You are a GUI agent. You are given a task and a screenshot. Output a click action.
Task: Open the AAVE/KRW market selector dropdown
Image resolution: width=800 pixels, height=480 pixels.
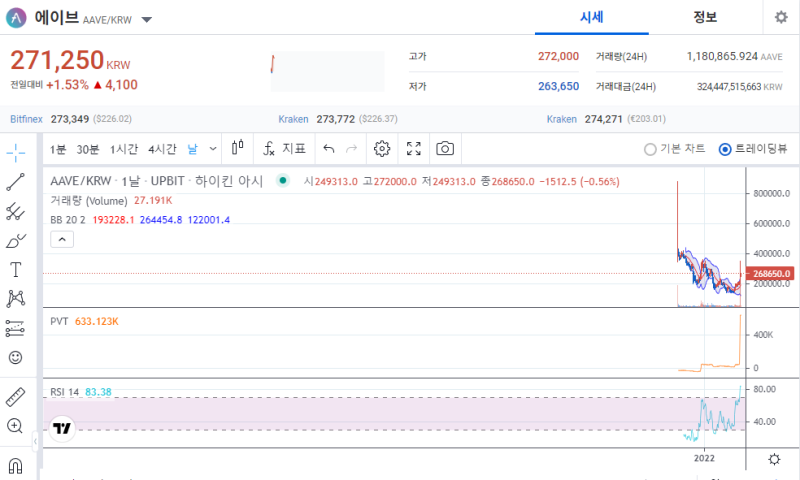tap(147, 20)
